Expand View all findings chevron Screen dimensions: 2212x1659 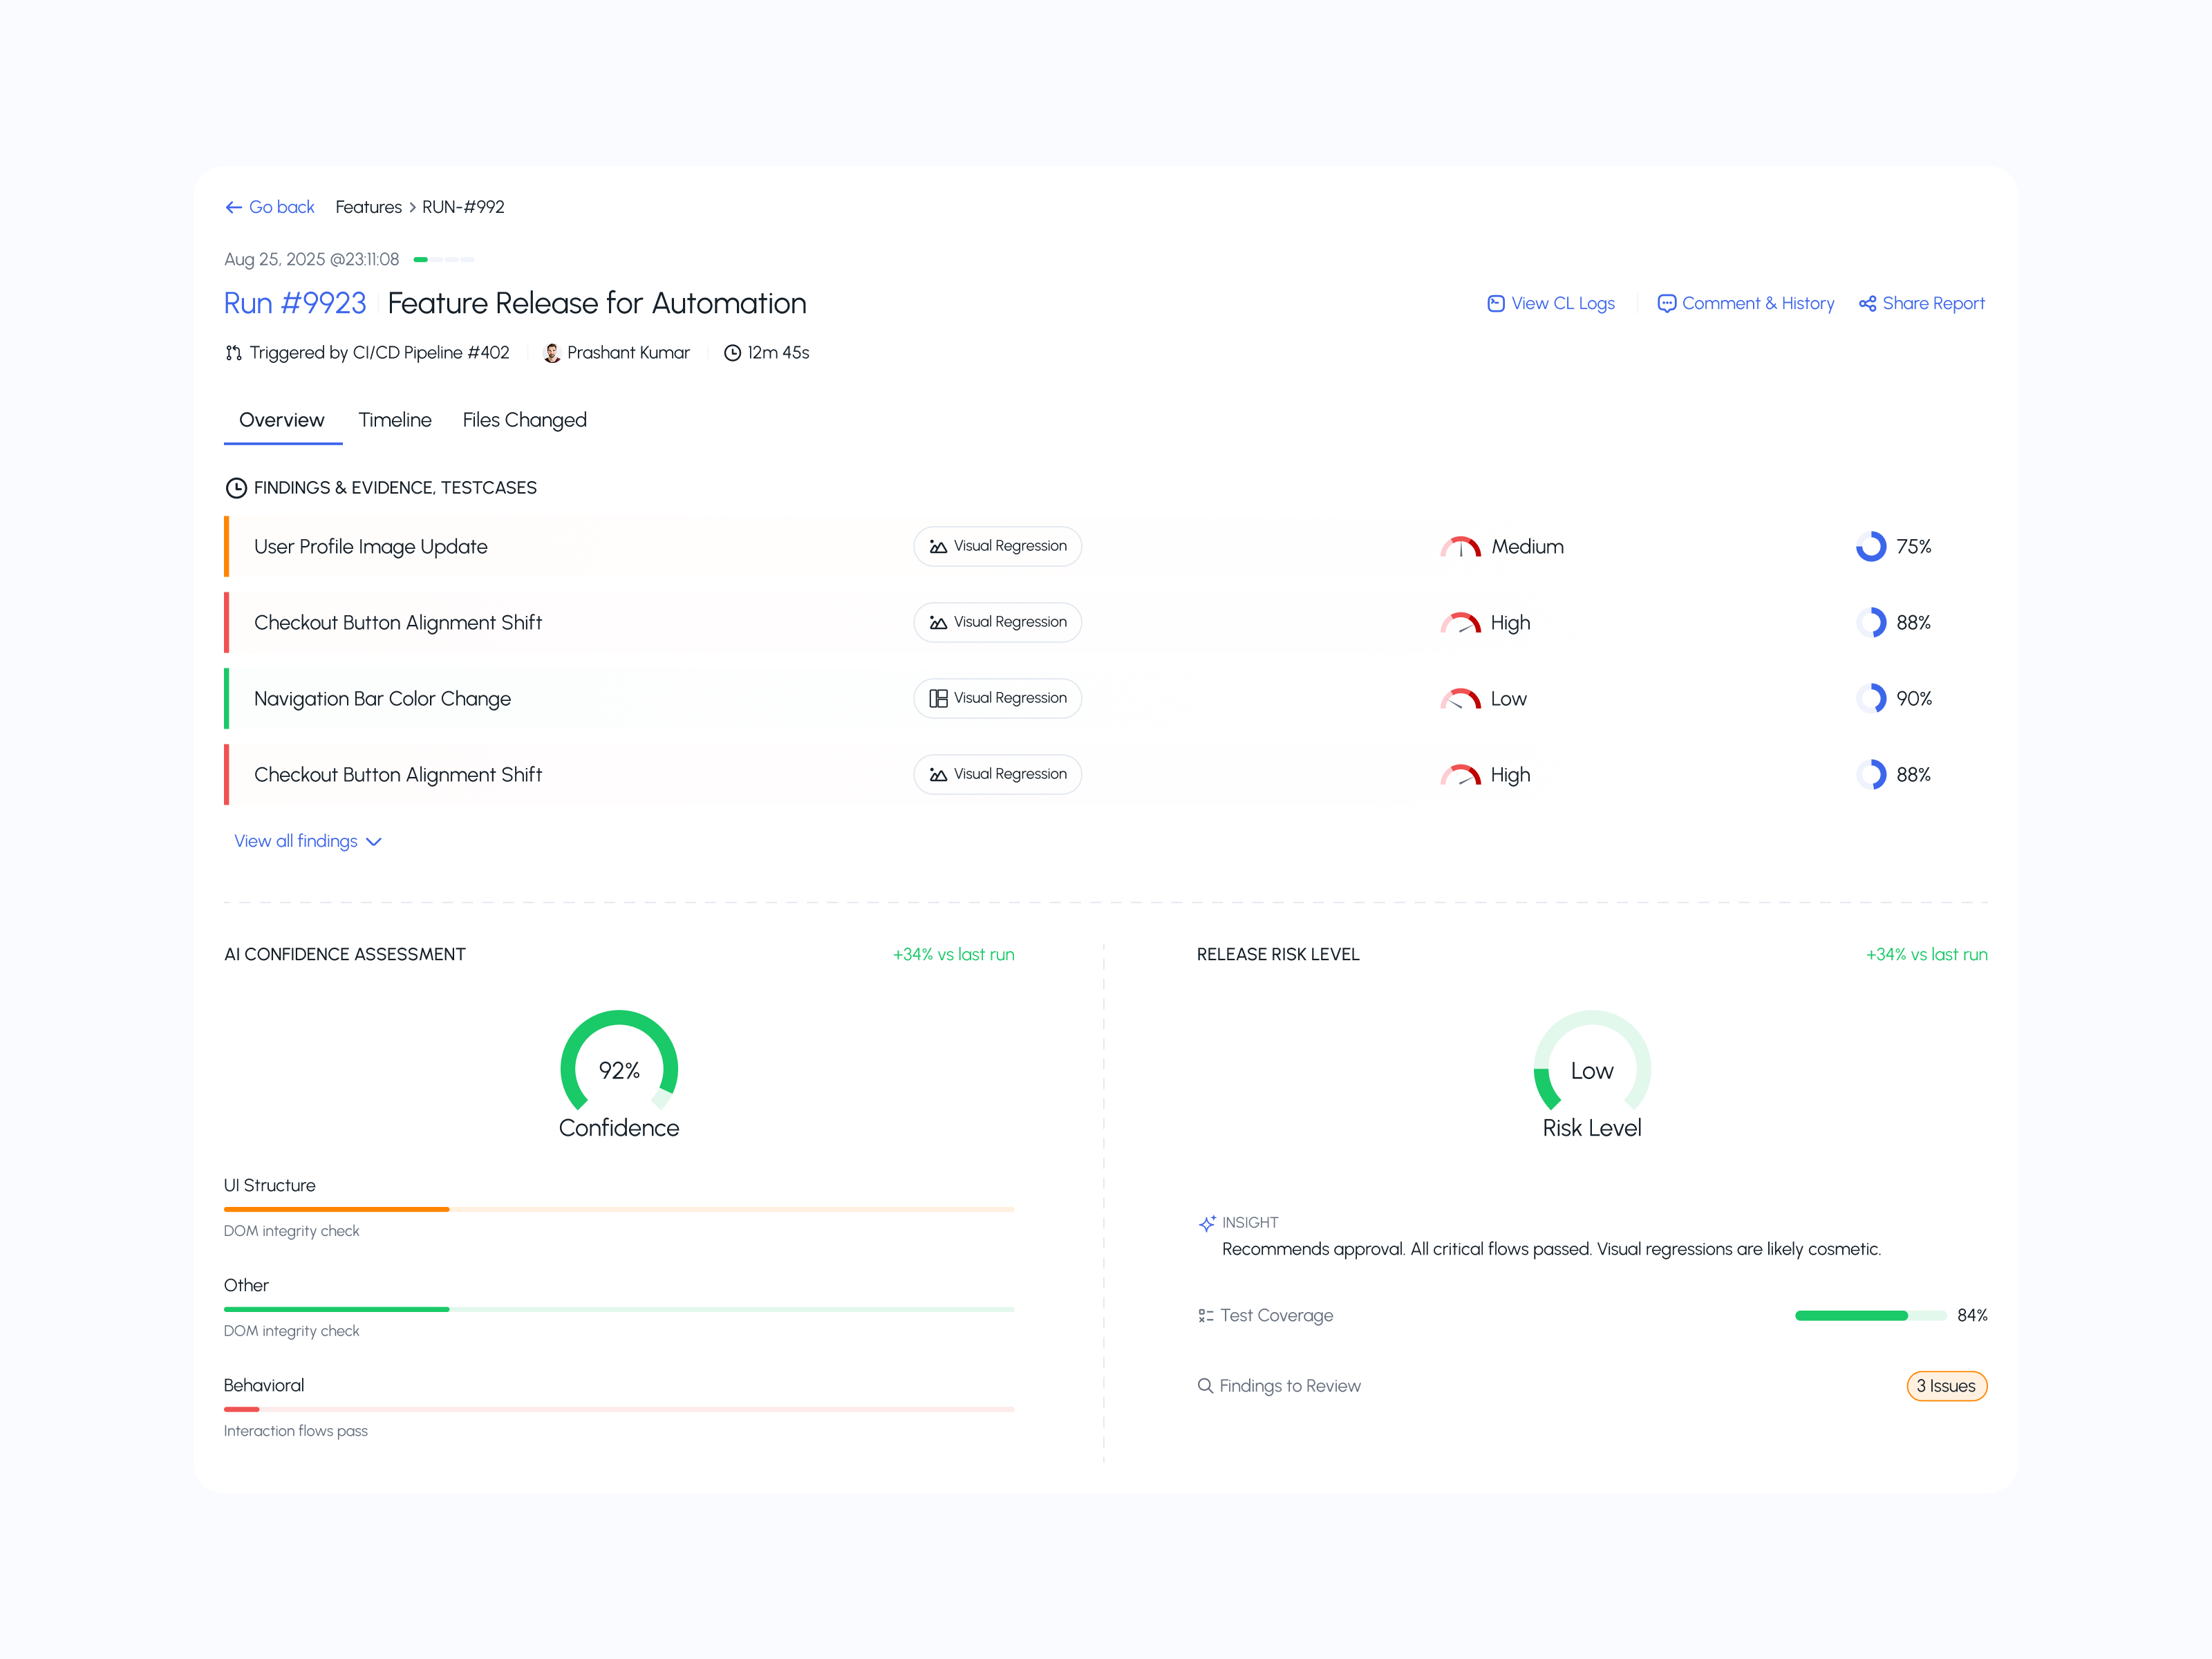click(374, 842)
